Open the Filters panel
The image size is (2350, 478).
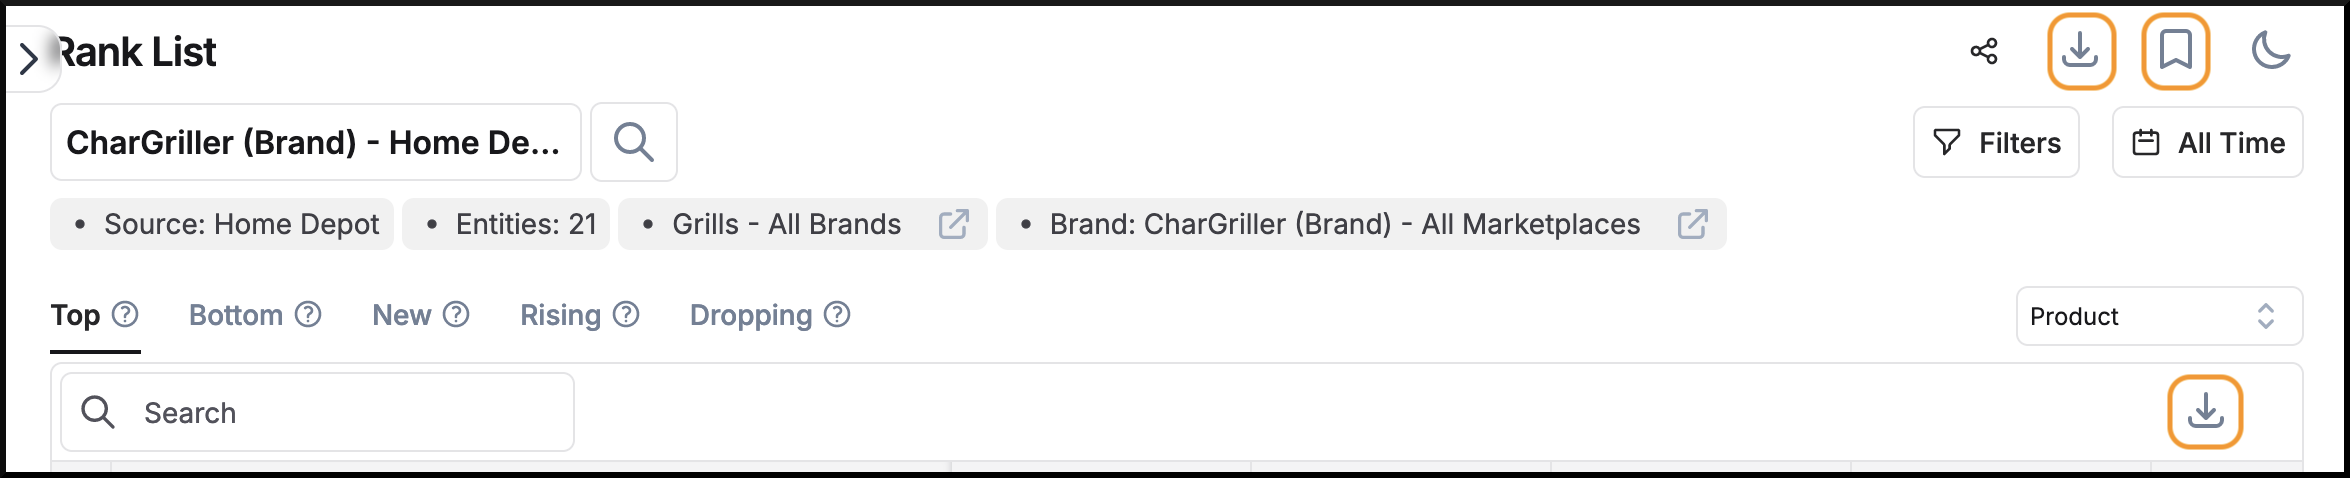(x=1996, y=143)
